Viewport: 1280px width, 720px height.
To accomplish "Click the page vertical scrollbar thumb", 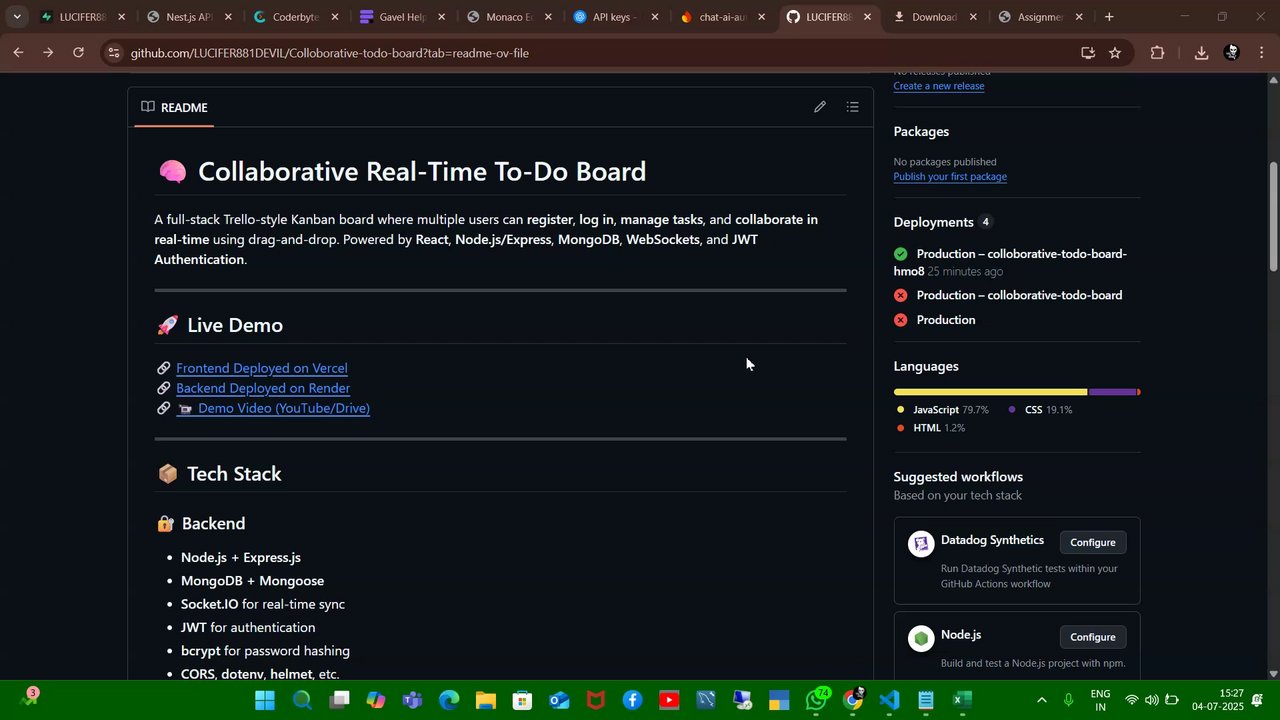I will 1273,215.
